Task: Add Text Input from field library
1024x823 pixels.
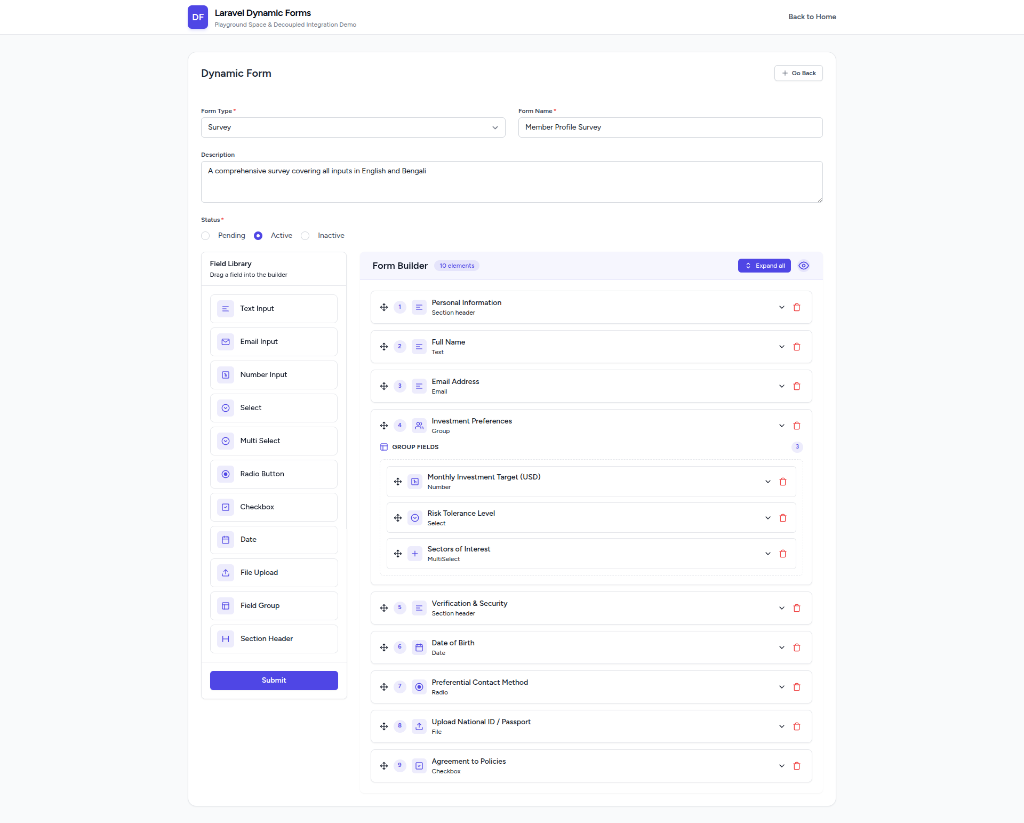Action: 274,308
